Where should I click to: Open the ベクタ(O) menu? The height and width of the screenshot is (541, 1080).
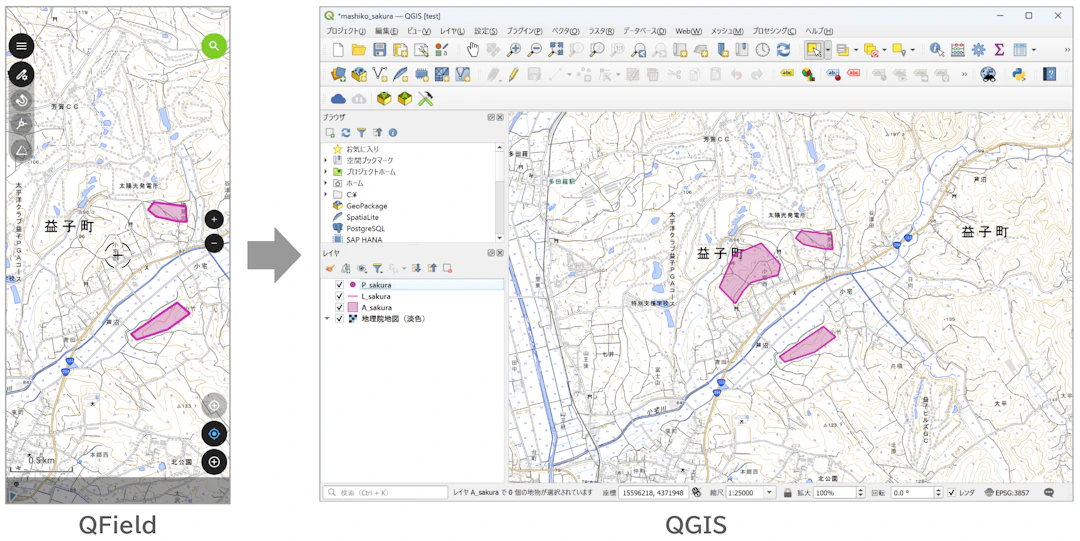click(565, 31)
